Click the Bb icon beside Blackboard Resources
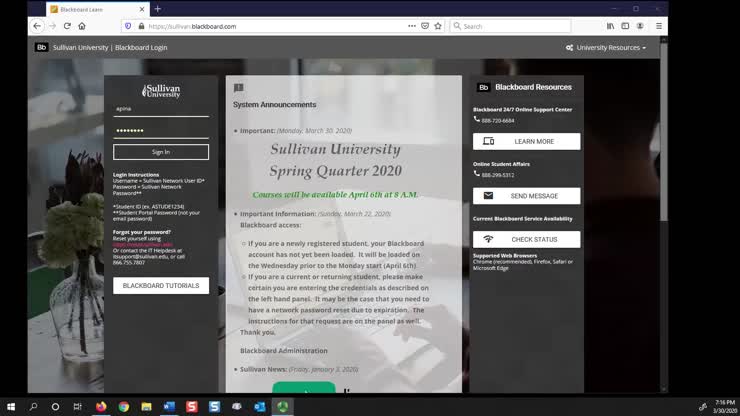This screenshot has width=740, height=416. pos(483,87)
